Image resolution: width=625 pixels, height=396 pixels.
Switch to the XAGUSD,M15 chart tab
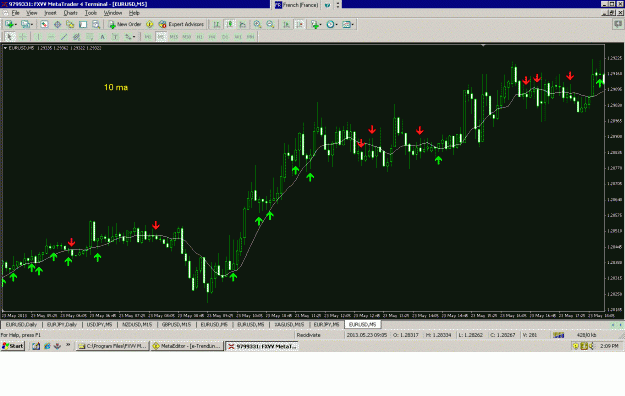[x=289, y=325]
